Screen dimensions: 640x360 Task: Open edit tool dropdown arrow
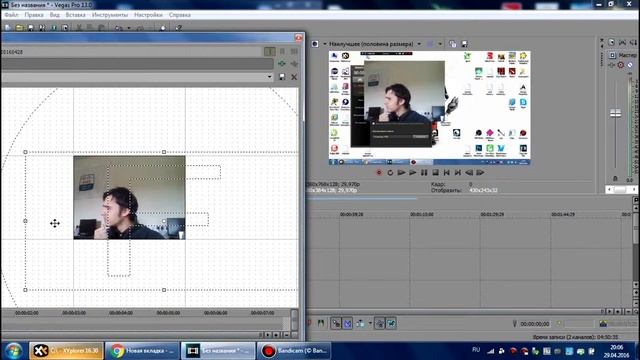tap(370, 324)
